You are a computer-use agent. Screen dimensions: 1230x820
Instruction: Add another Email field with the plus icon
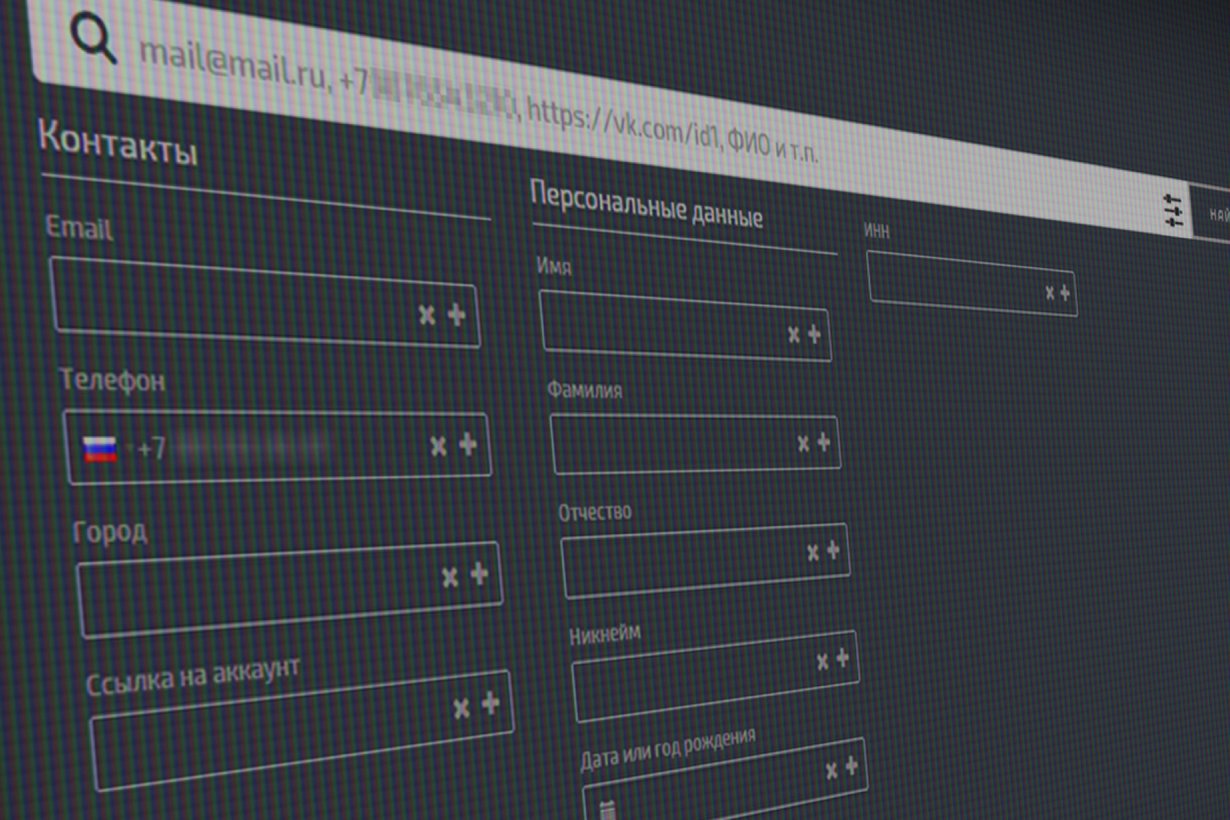click(x=456, y=315)
